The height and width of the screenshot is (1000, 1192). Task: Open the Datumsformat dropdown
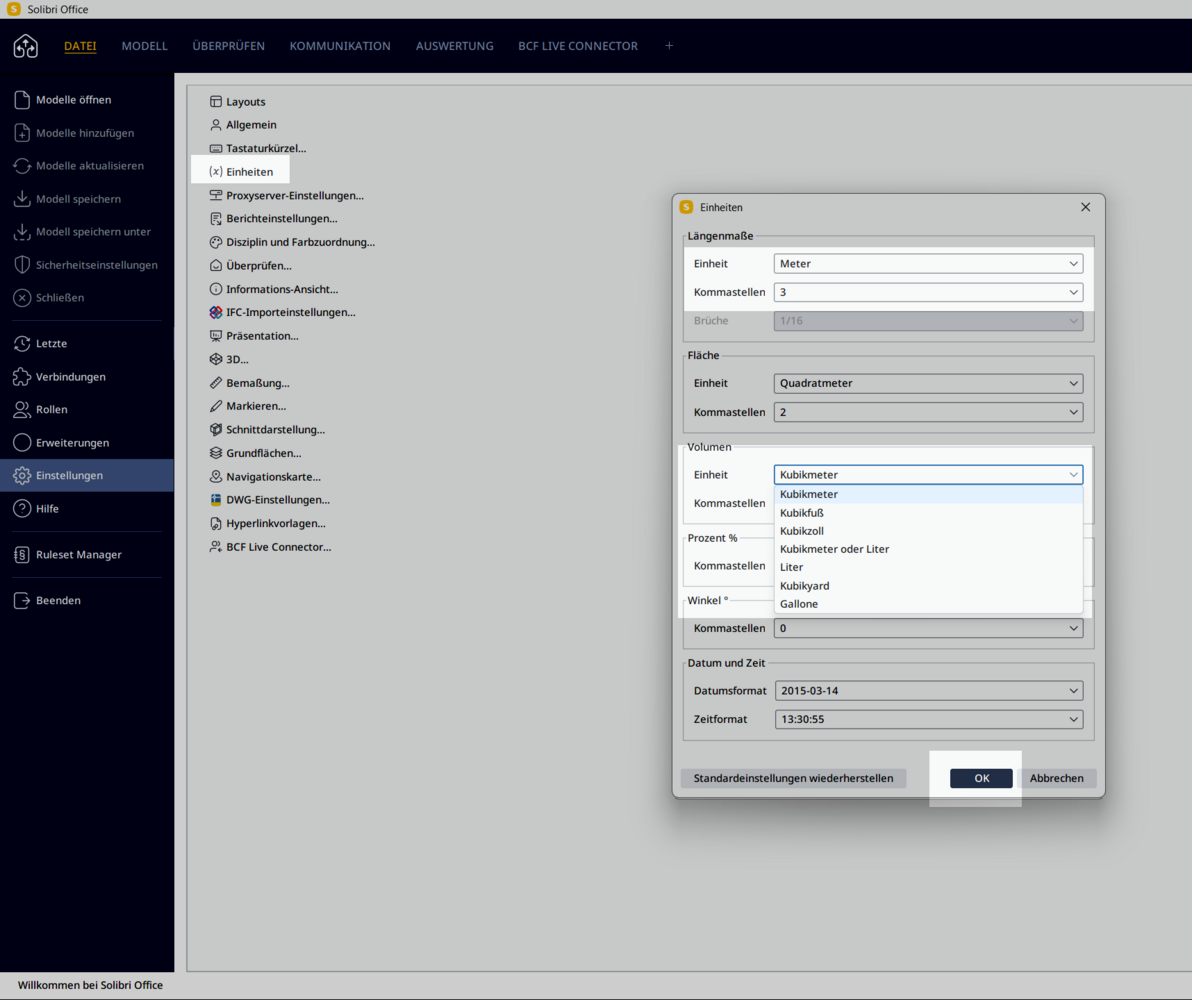click(x=929, y=690)
